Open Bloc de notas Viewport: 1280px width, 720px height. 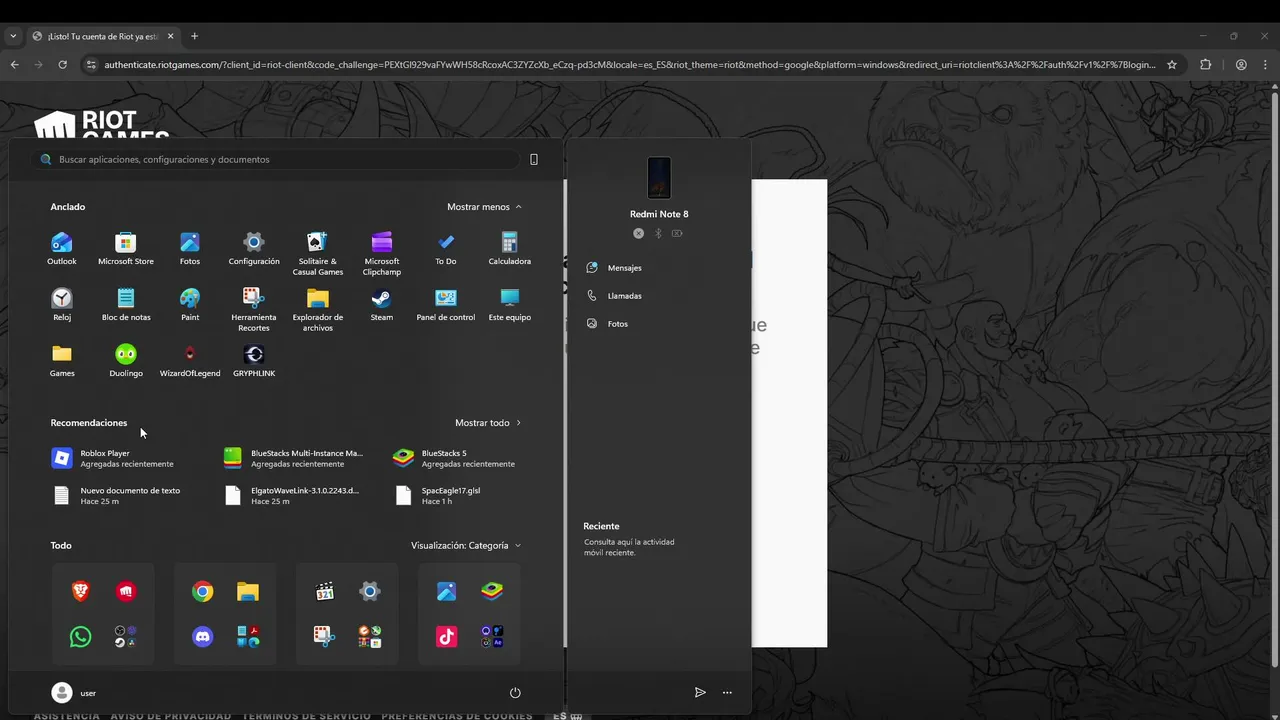tap(126, 305)
